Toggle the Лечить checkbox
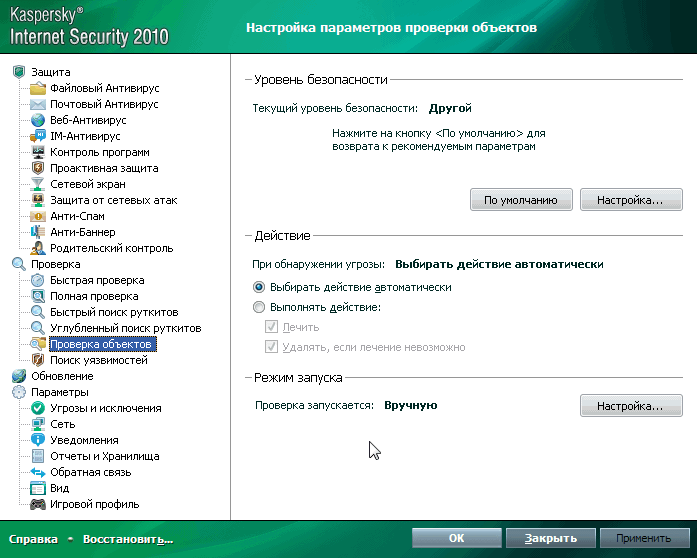697x558 pixels. point(271,327)
